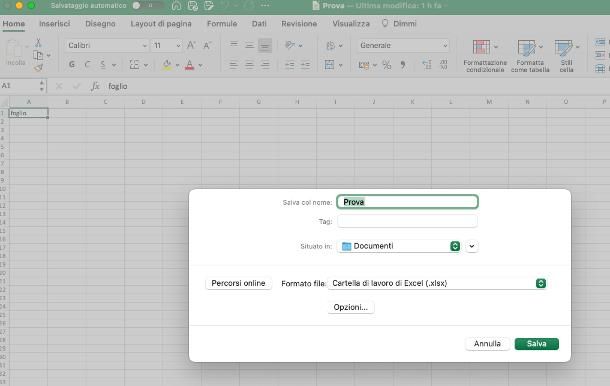Open the Generale number format dropdown

[403, 46]
